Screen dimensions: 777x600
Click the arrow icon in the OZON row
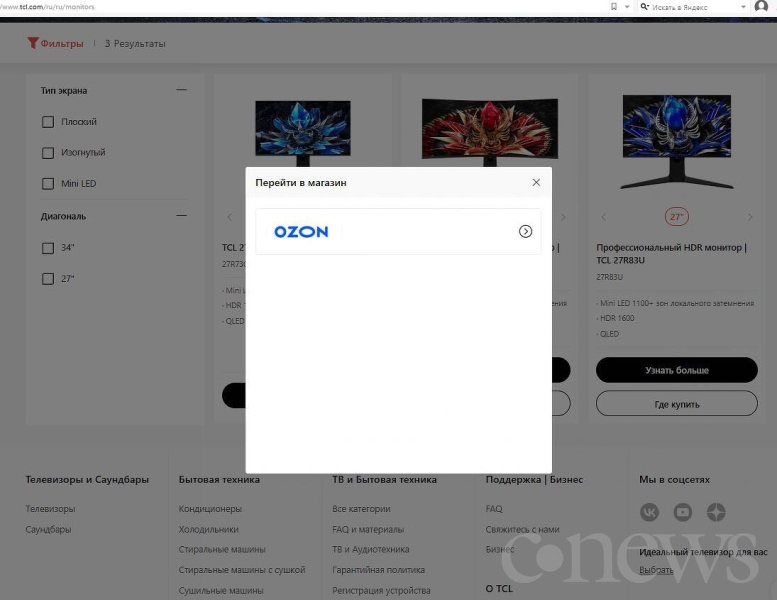[525, 231]
